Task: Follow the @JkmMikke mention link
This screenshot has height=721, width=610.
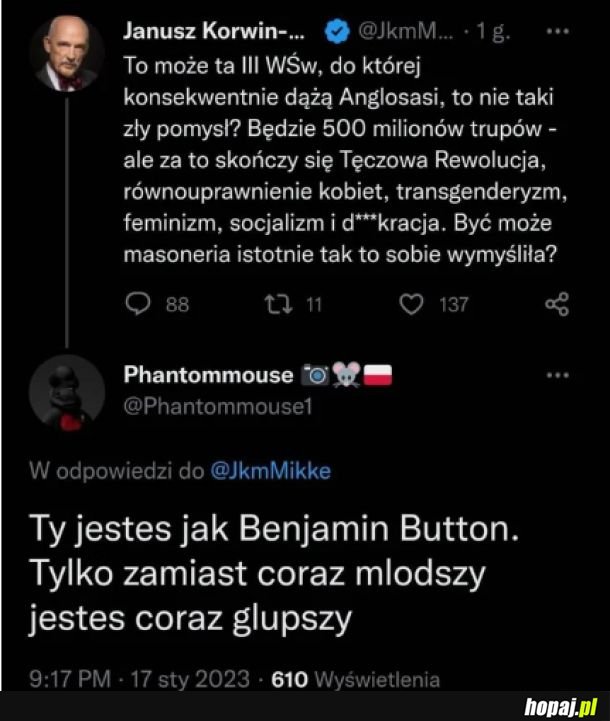Action: [x=272, y=472]
